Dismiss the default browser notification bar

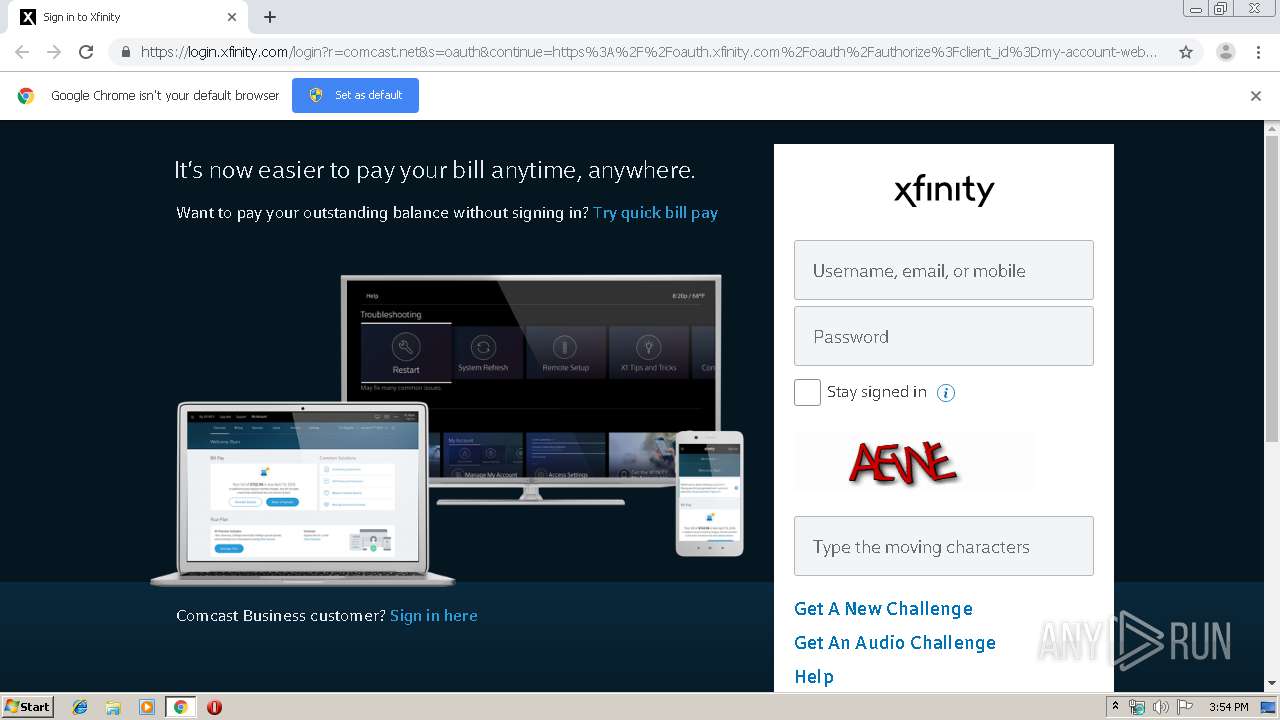click(1256, 96)
